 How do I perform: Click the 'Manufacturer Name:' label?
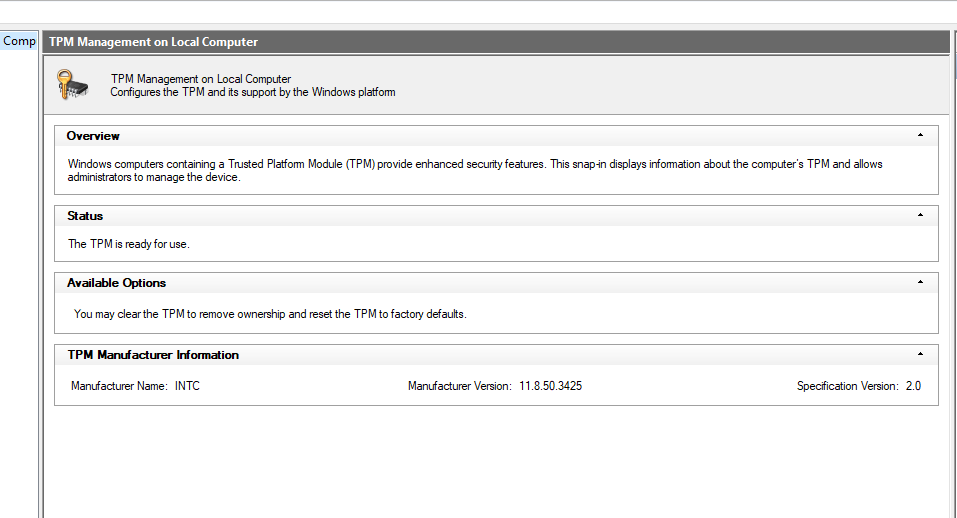tap(119, 386)
